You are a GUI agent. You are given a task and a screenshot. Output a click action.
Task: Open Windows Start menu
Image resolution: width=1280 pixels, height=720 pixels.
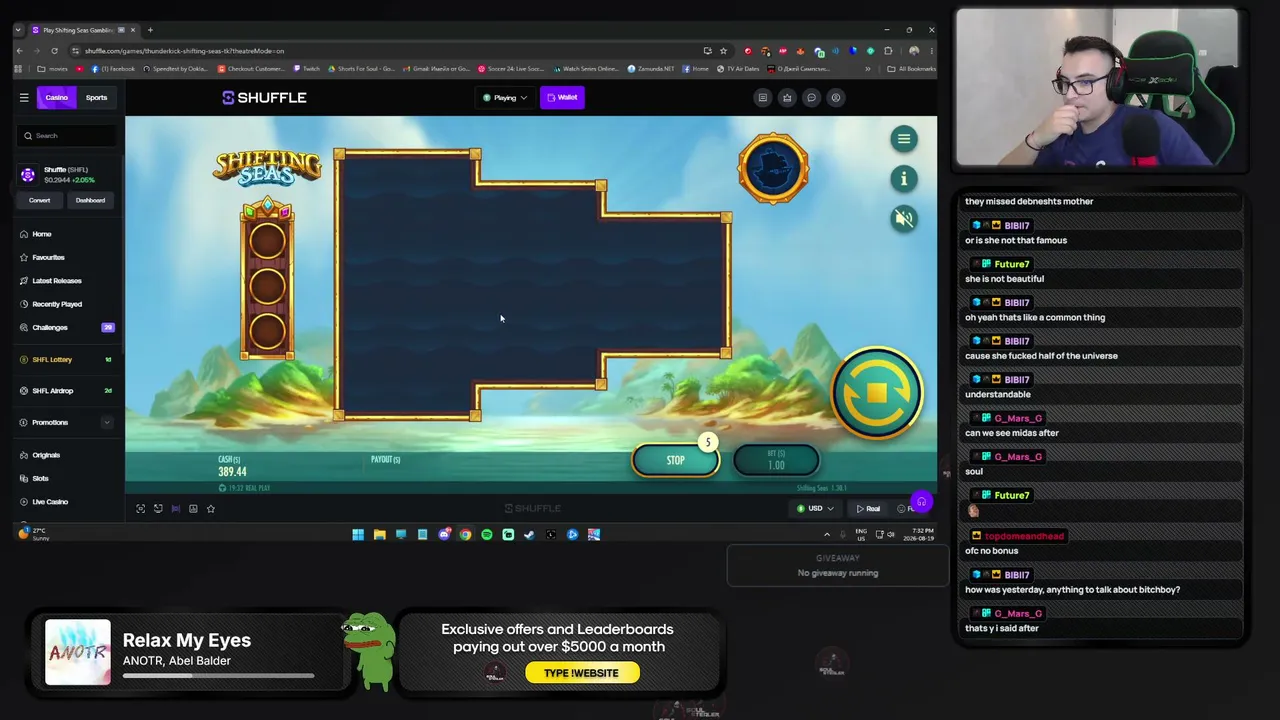pos(358,535)
